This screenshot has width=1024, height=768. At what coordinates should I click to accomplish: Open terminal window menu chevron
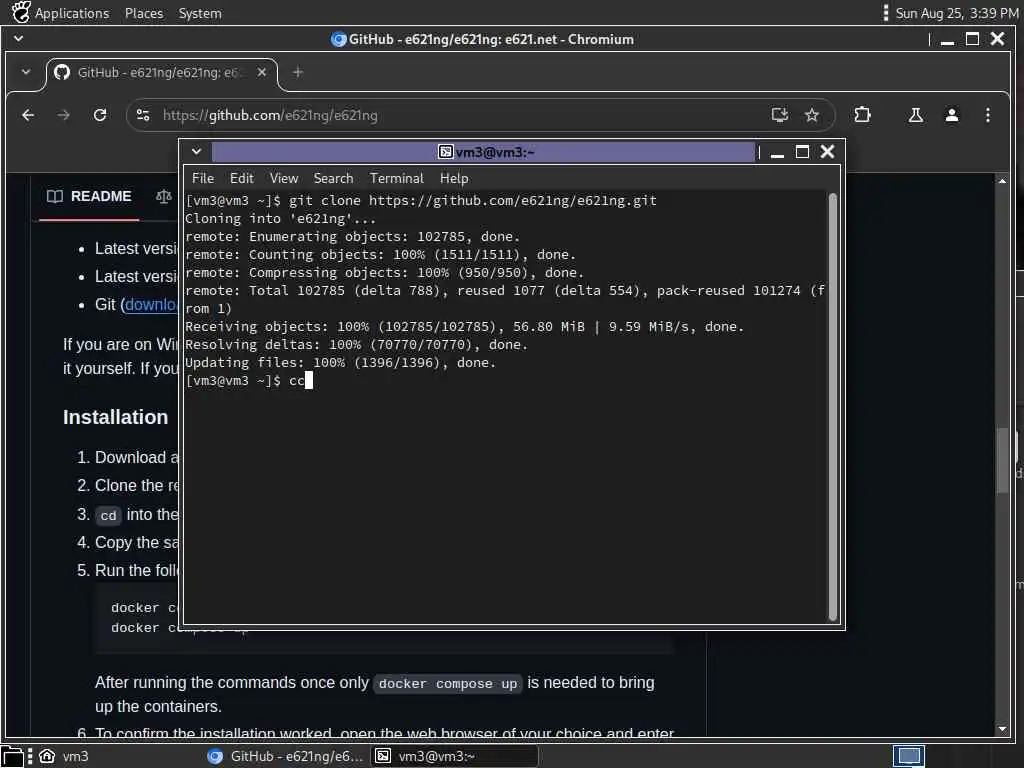196,152
